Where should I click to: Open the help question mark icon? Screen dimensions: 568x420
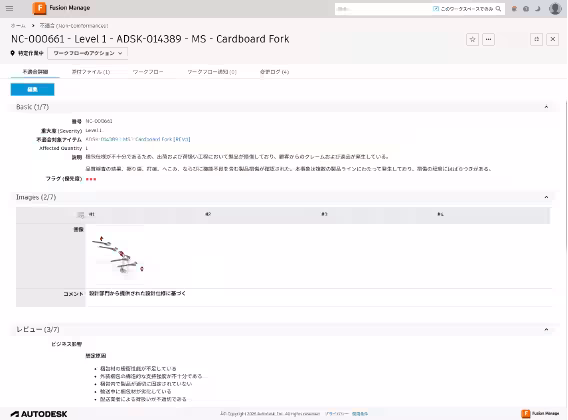coord(526,9)
